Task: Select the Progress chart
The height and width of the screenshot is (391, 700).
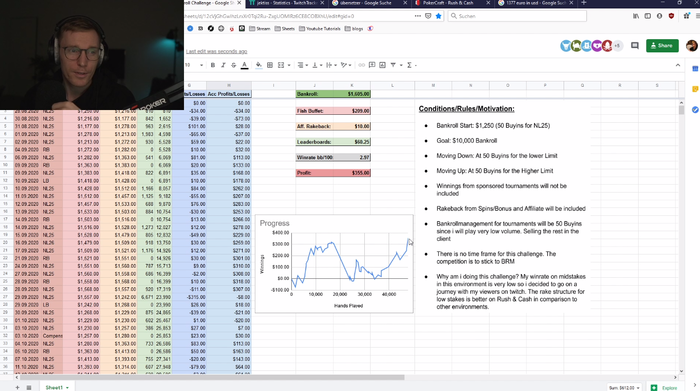Action: [x=334, y=264]
